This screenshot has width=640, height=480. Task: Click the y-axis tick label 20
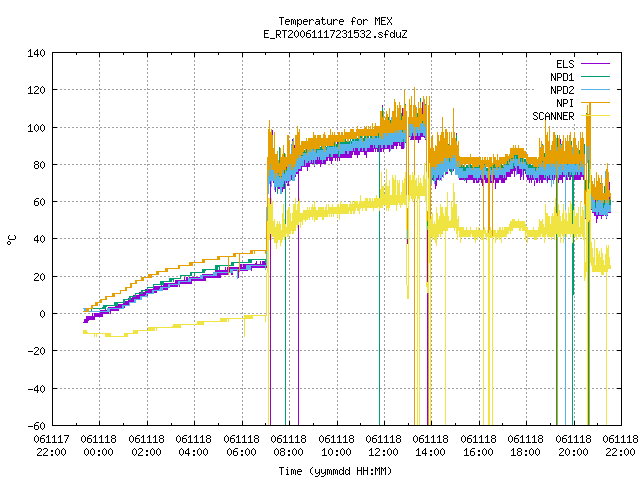(x=39, y=277)
